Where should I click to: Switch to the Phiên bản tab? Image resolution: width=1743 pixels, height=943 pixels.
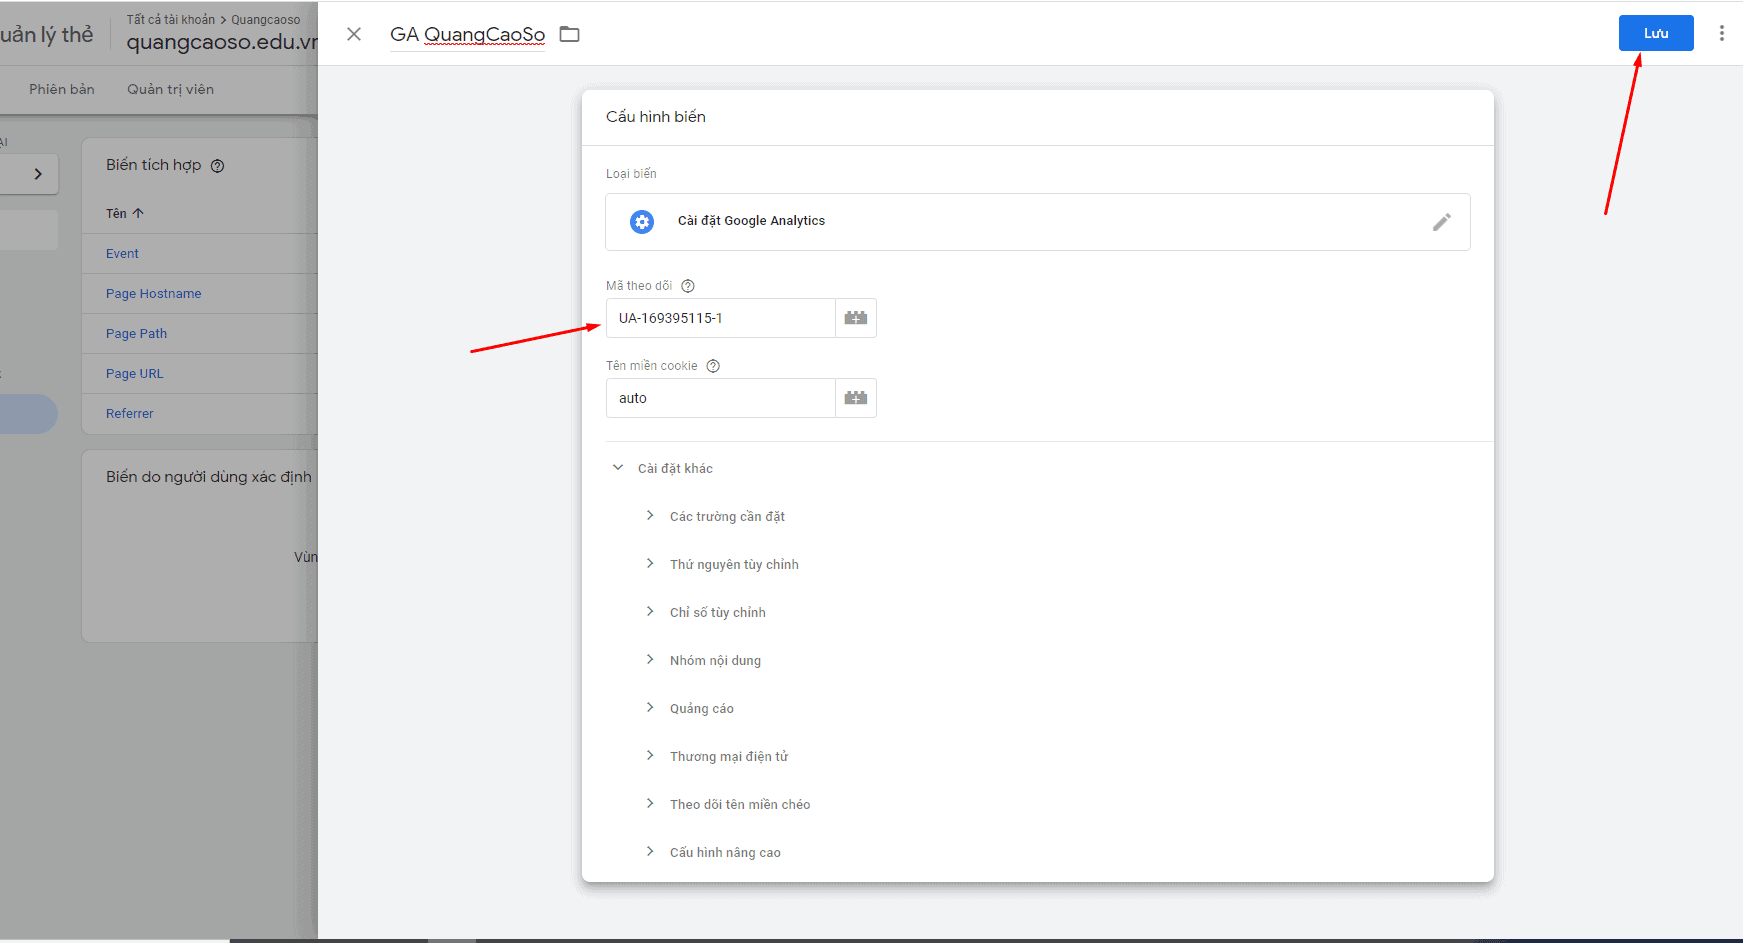pyautogui.click(x=62, y=89)
